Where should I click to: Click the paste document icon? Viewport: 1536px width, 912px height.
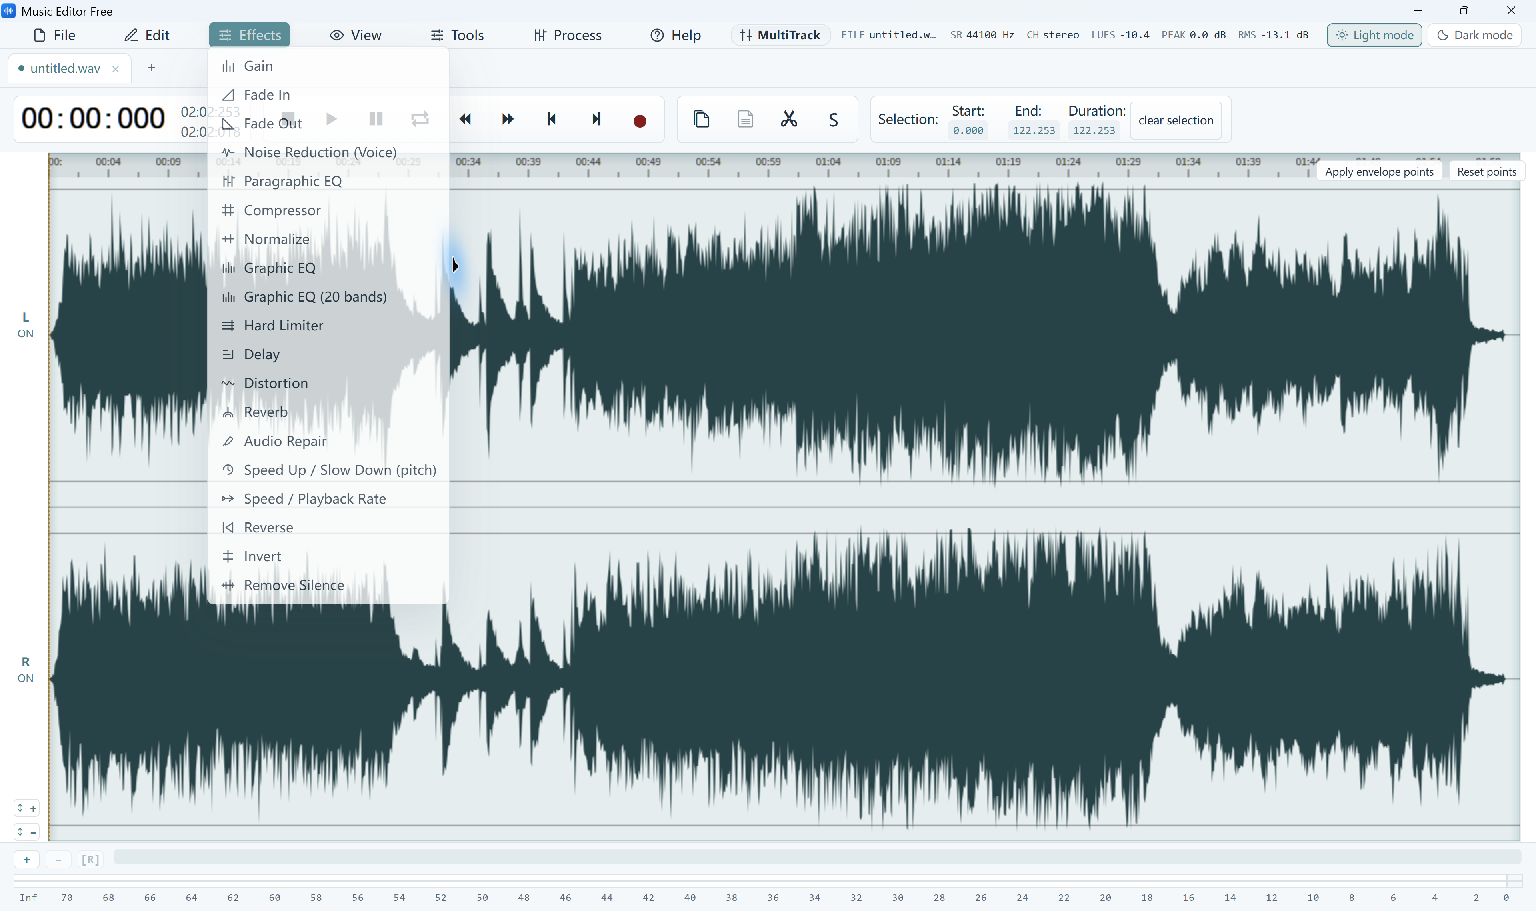pyautogui.click(x=745, y=119)
